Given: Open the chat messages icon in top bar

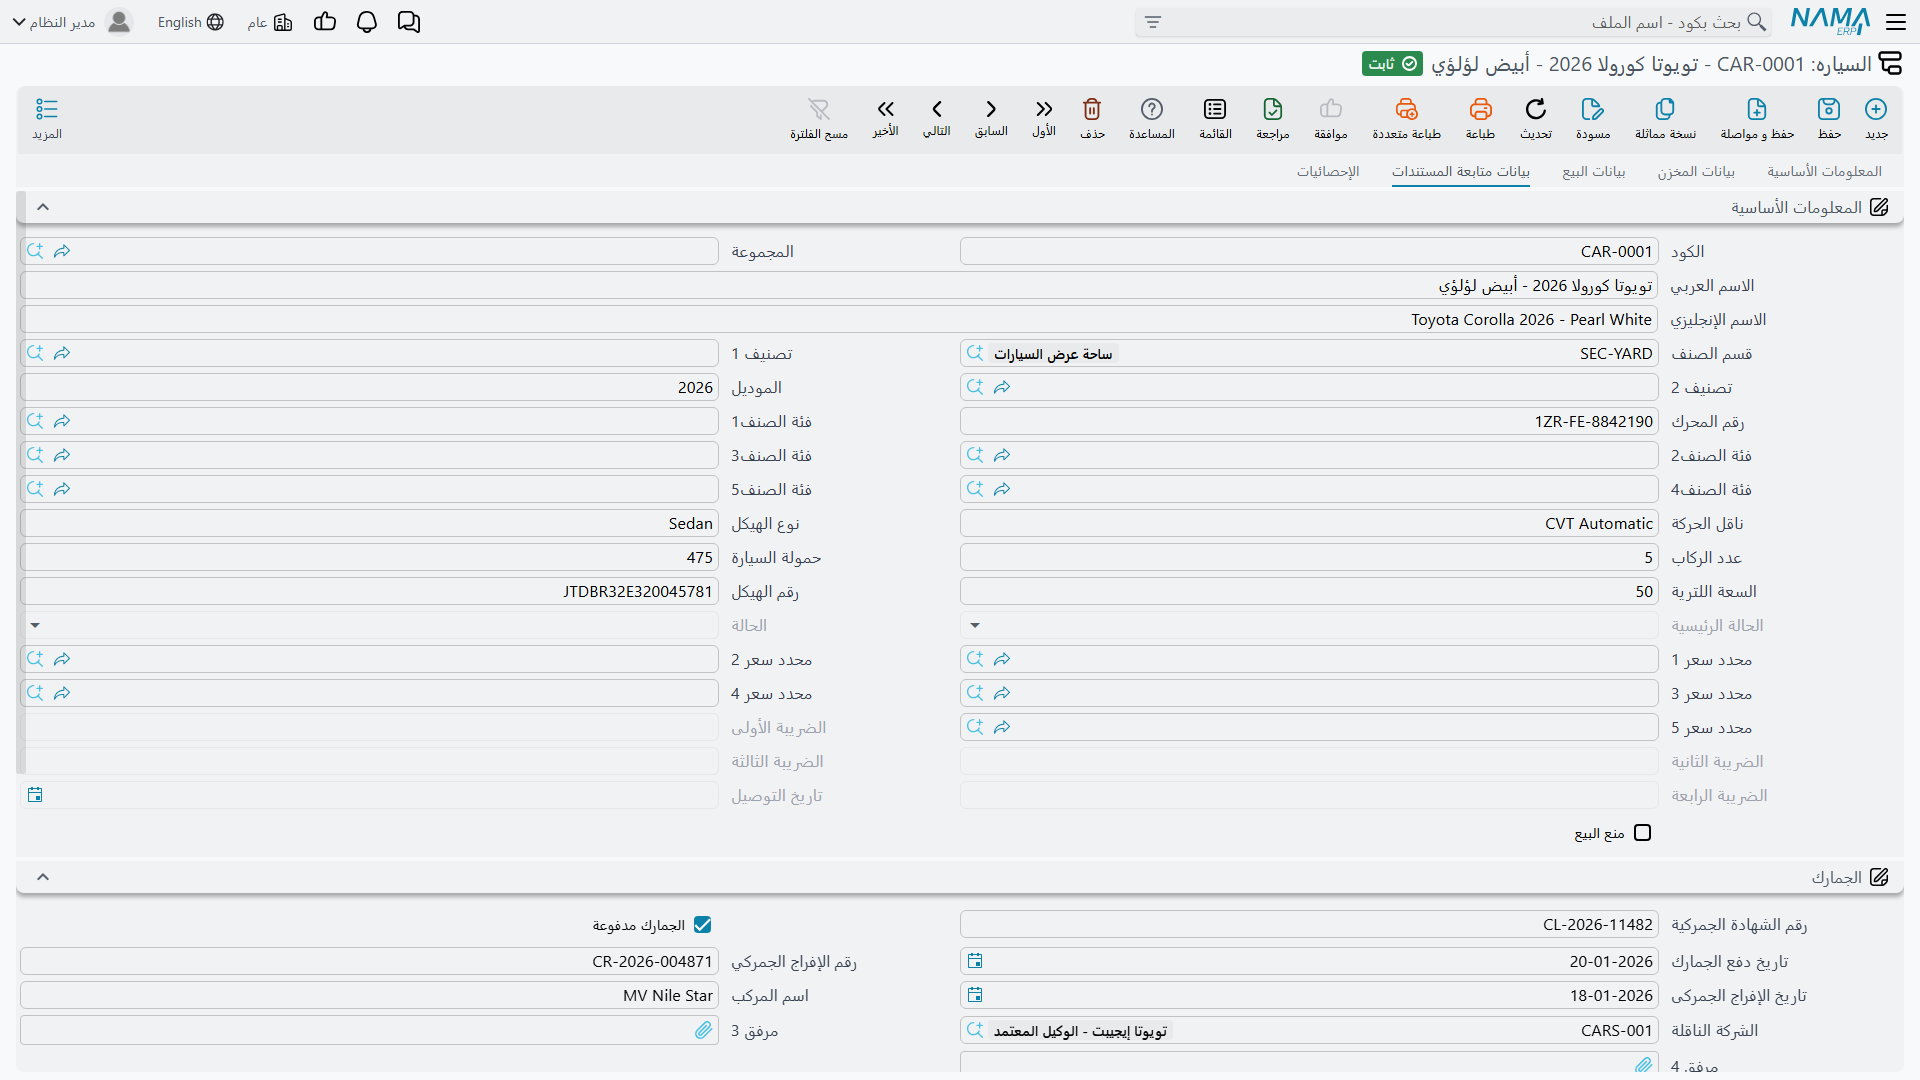Looking at the screenshot, I should 409,22.
